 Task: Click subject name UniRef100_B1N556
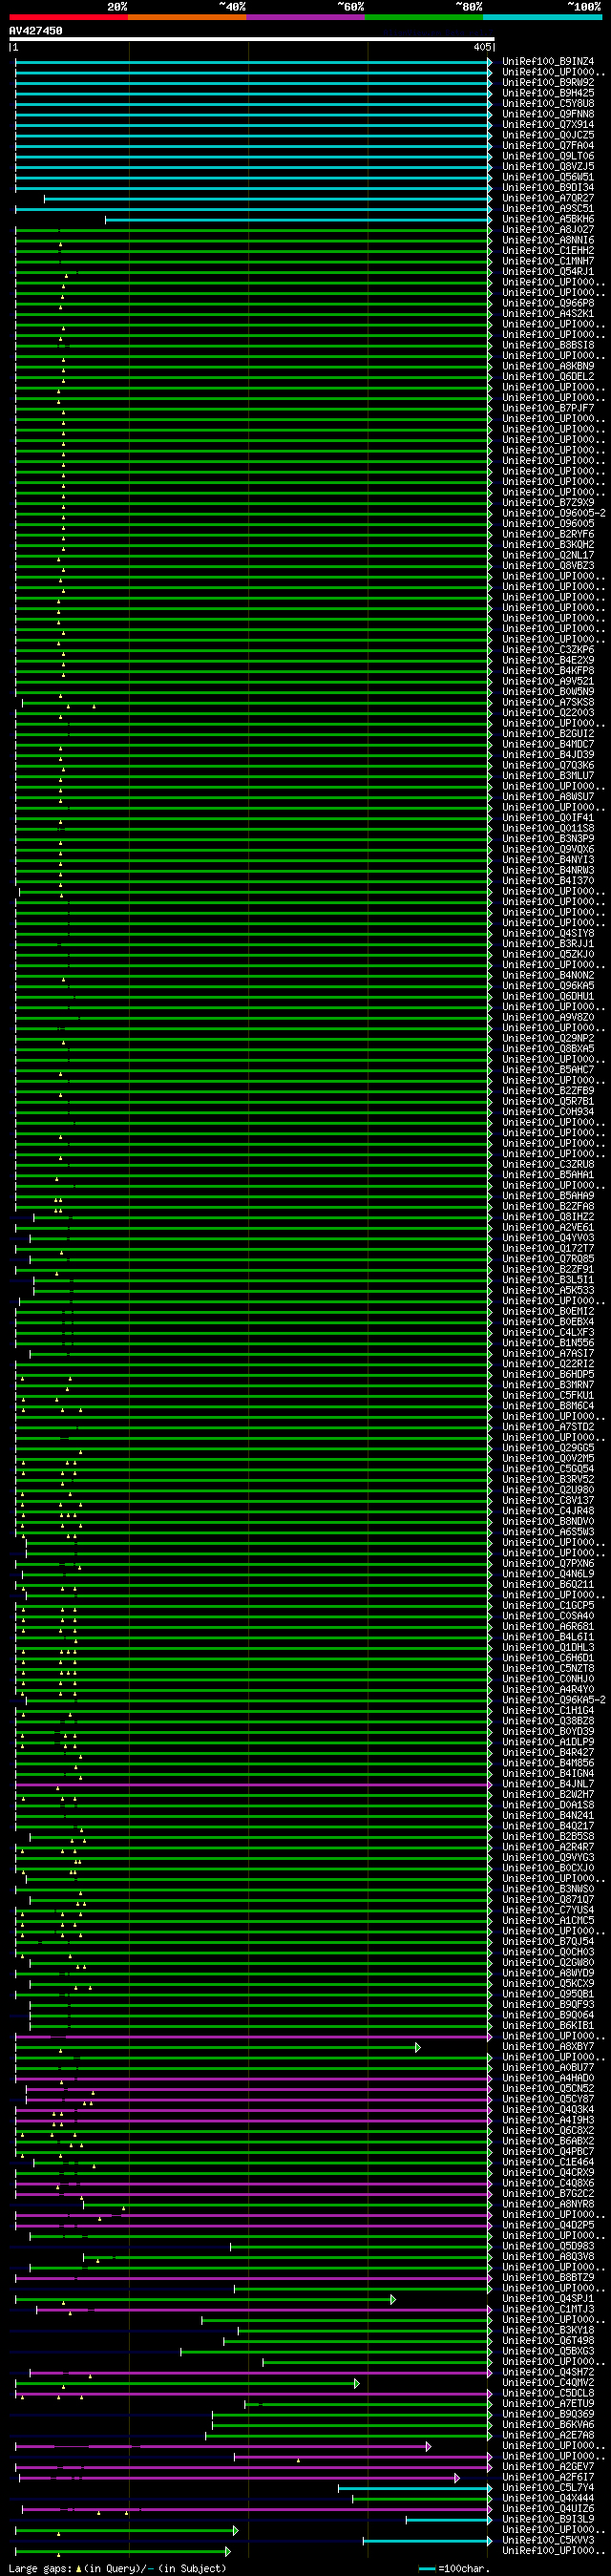pyautogui.click(x=548, y=1343)
